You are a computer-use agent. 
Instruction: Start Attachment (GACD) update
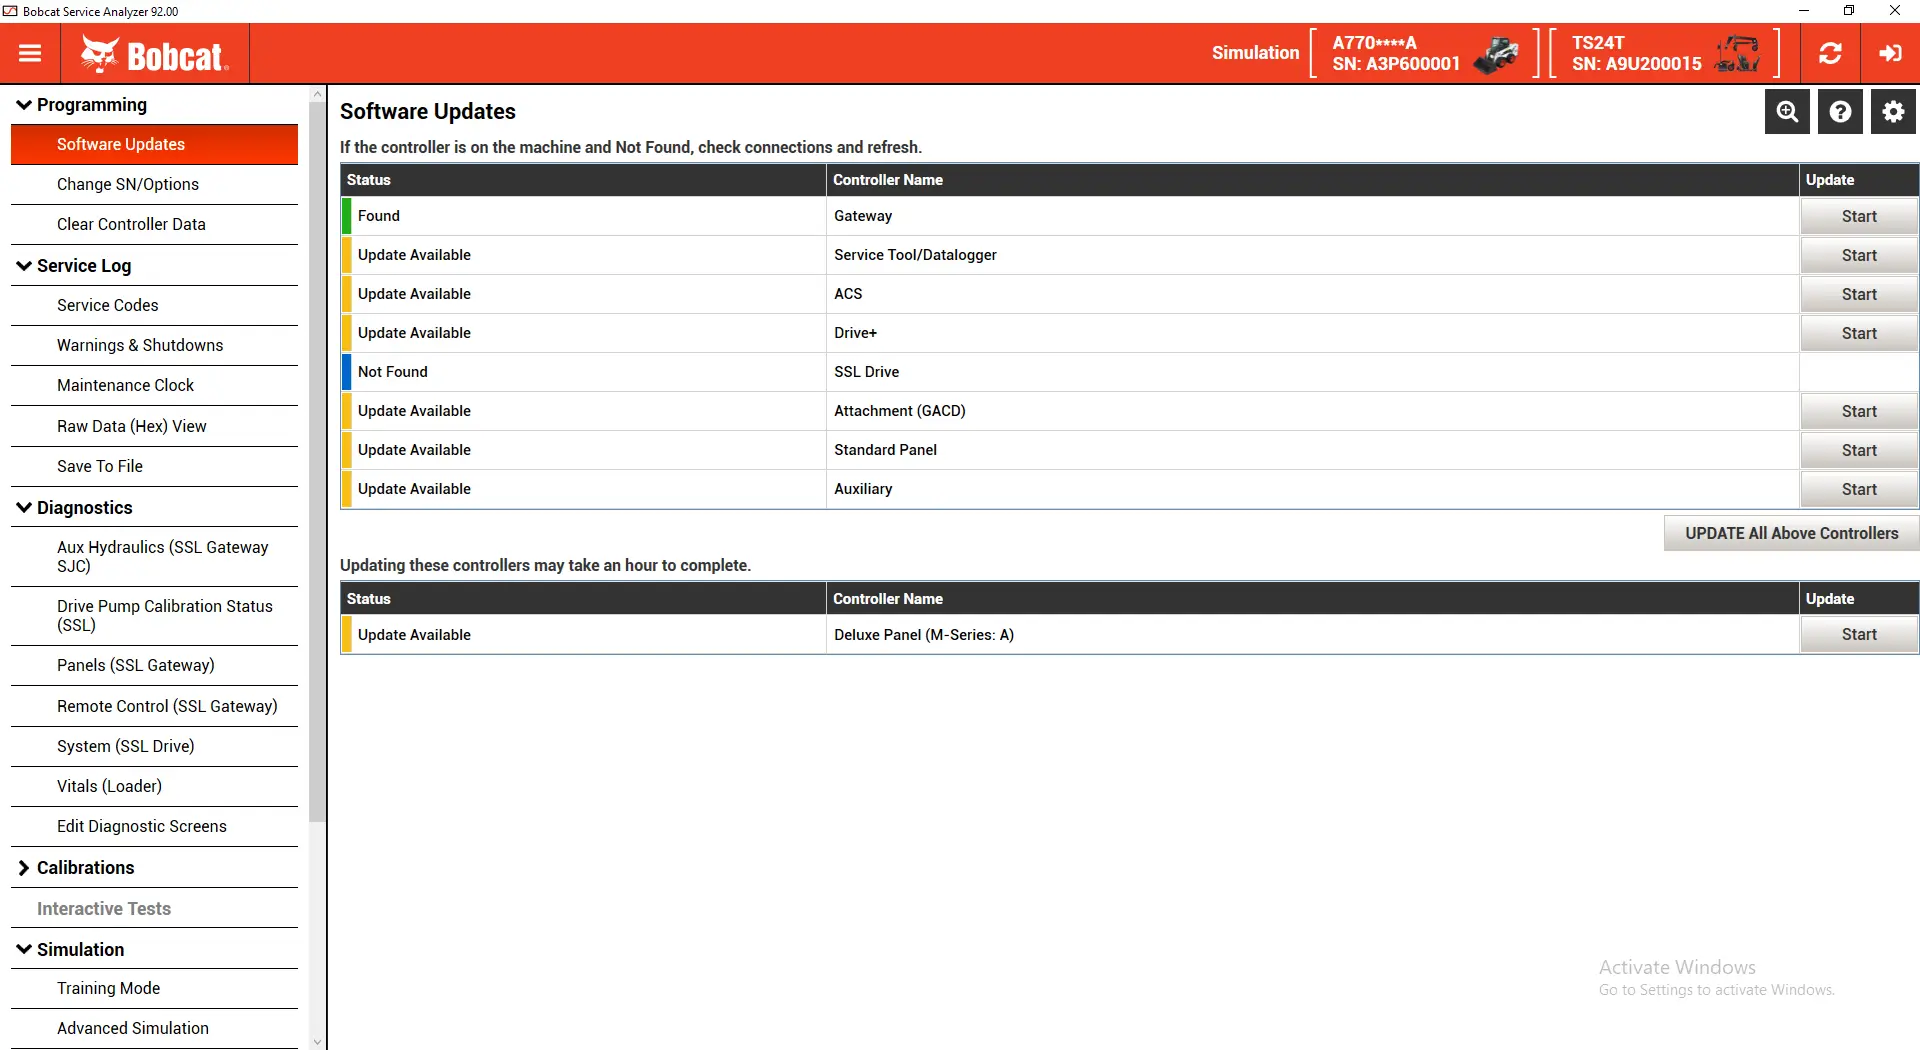(1859, 411)
